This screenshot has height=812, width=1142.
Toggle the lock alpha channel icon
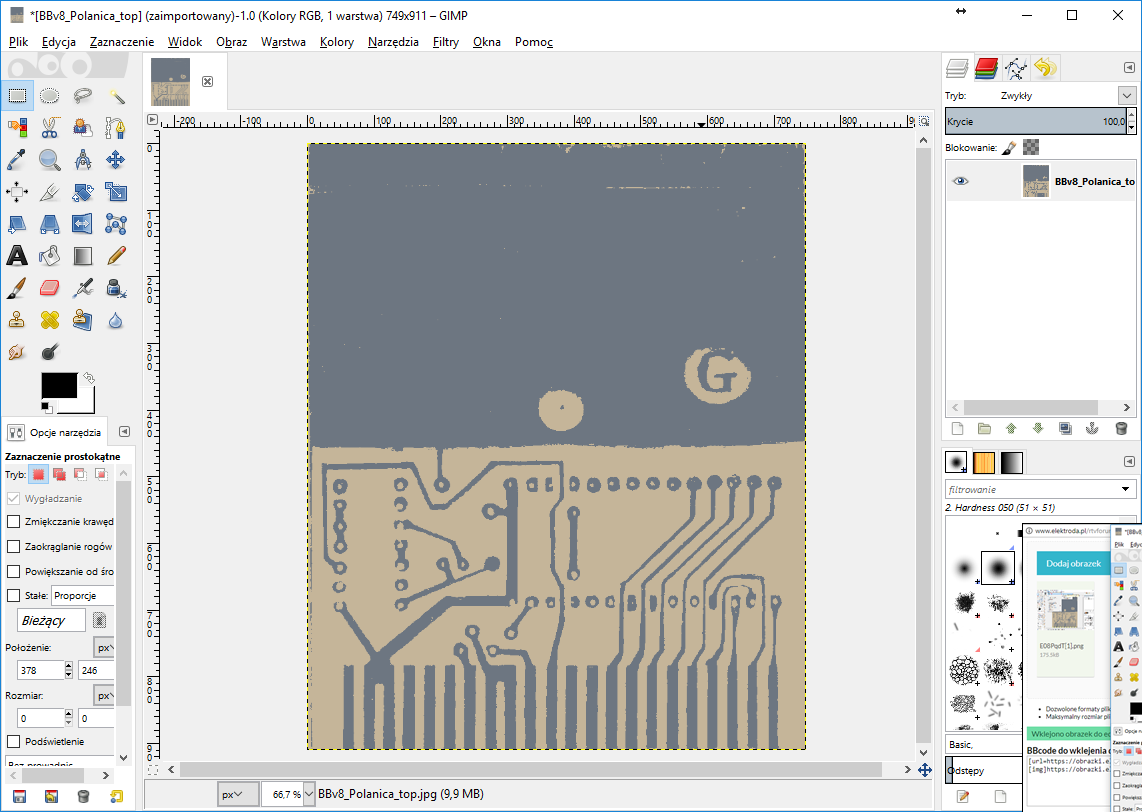coord(1031,147)
